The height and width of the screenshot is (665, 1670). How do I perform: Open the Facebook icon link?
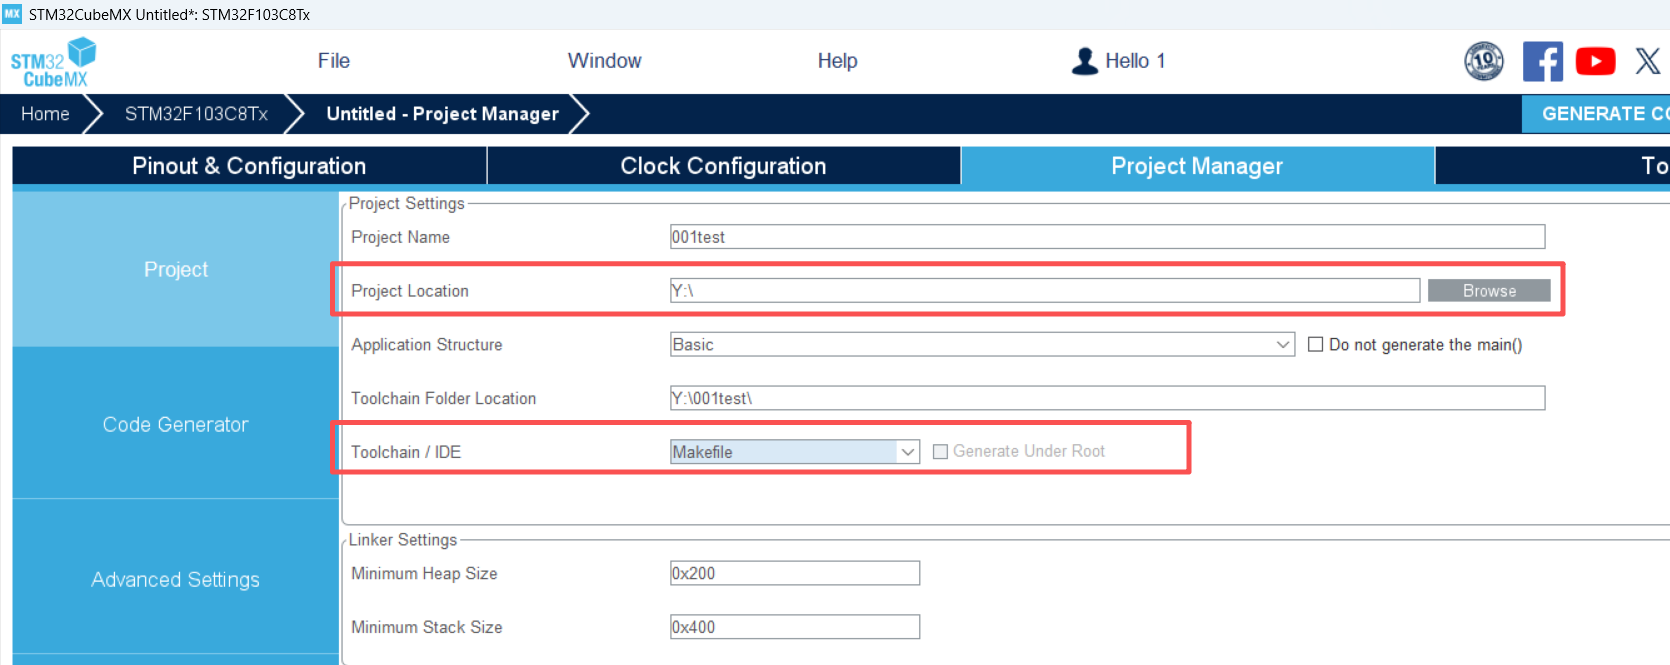tap(1543, 61)
